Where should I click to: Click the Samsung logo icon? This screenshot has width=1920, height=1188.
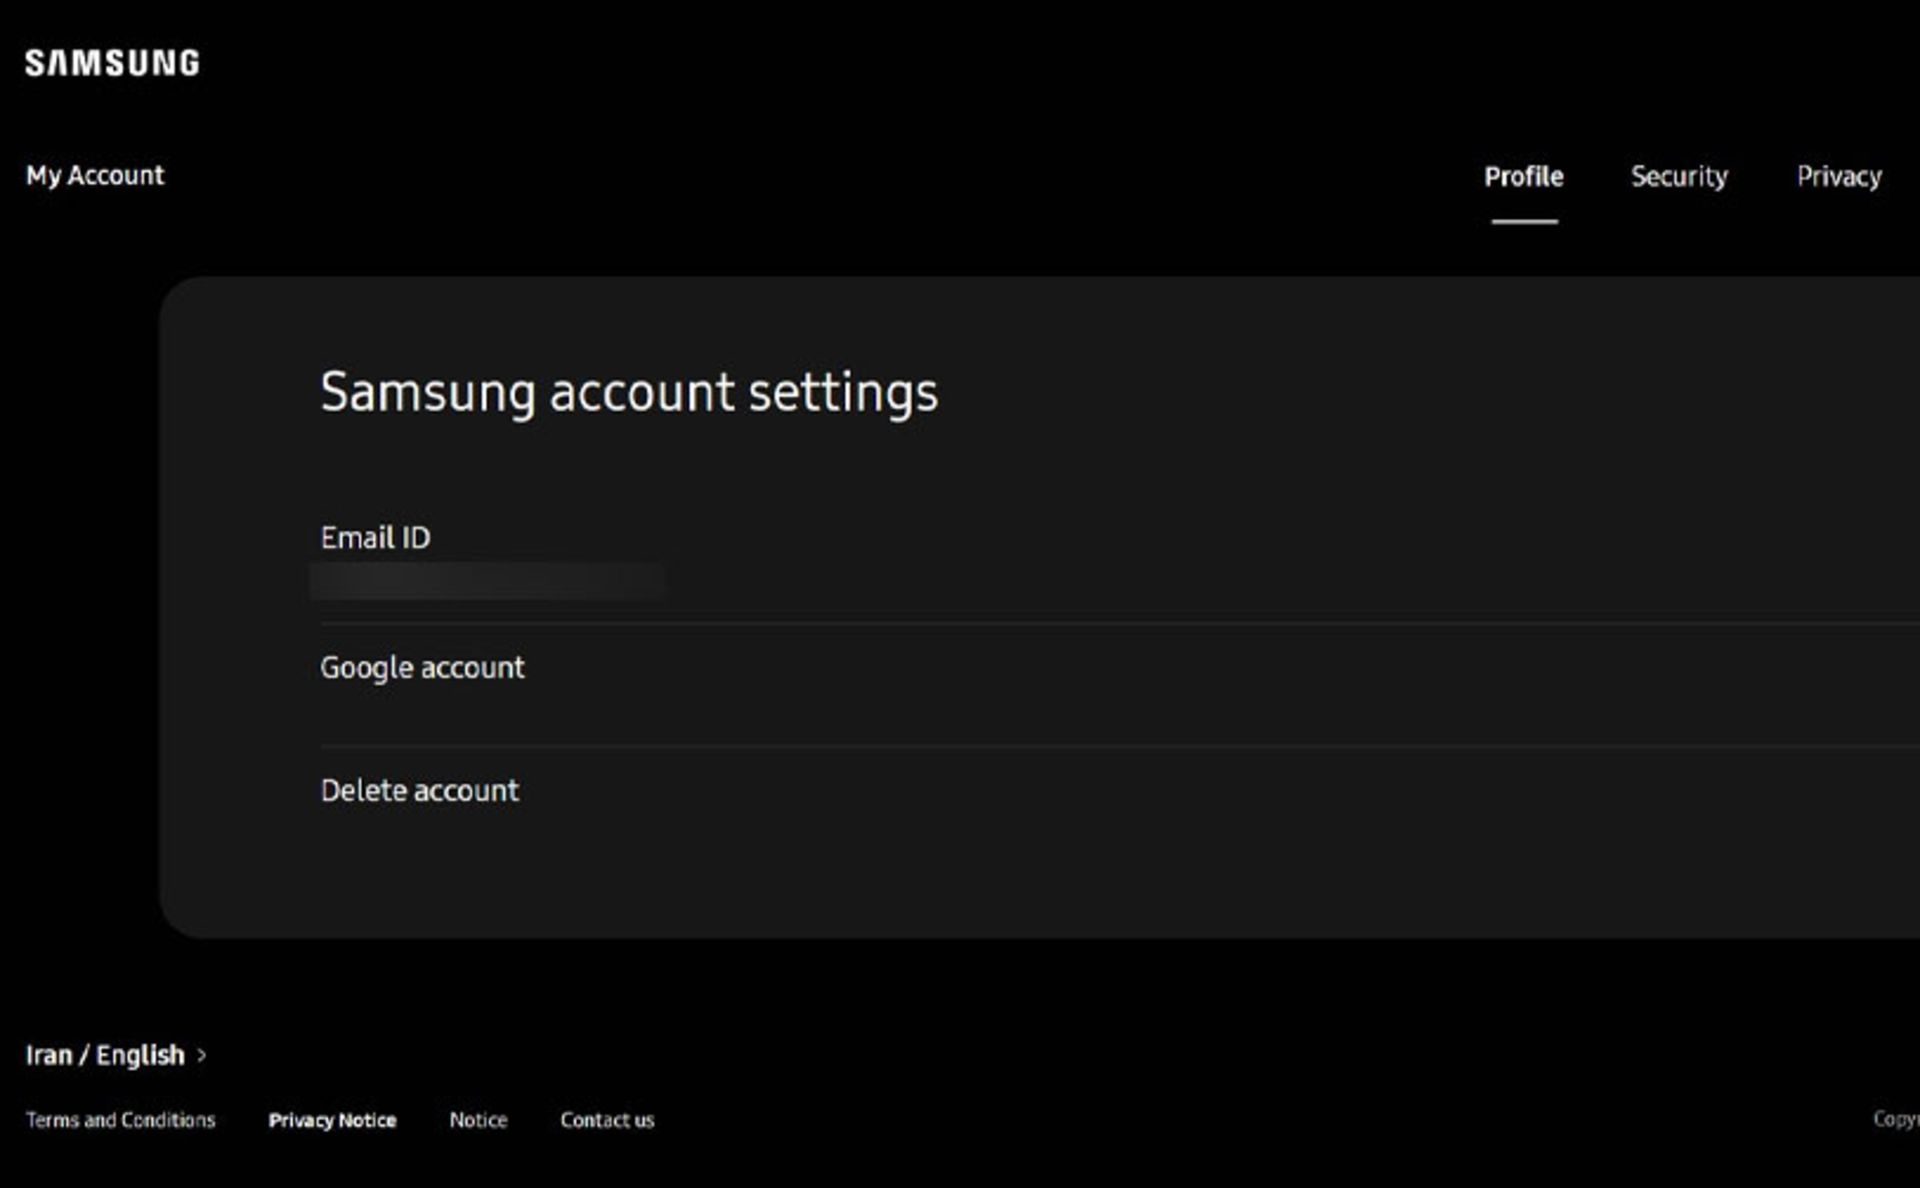pyautogui.click(x=114, y=60)
